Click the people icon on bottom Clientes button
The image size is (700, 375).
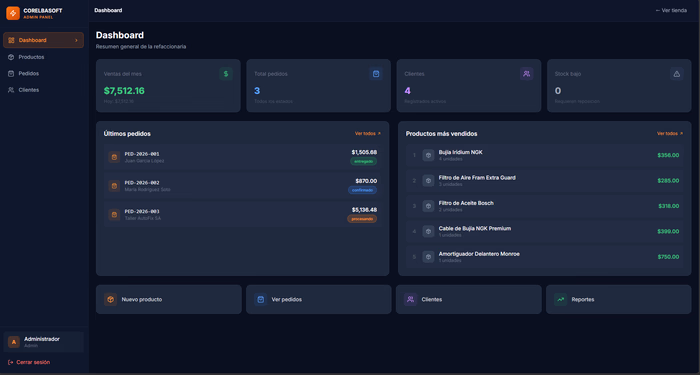410,300
